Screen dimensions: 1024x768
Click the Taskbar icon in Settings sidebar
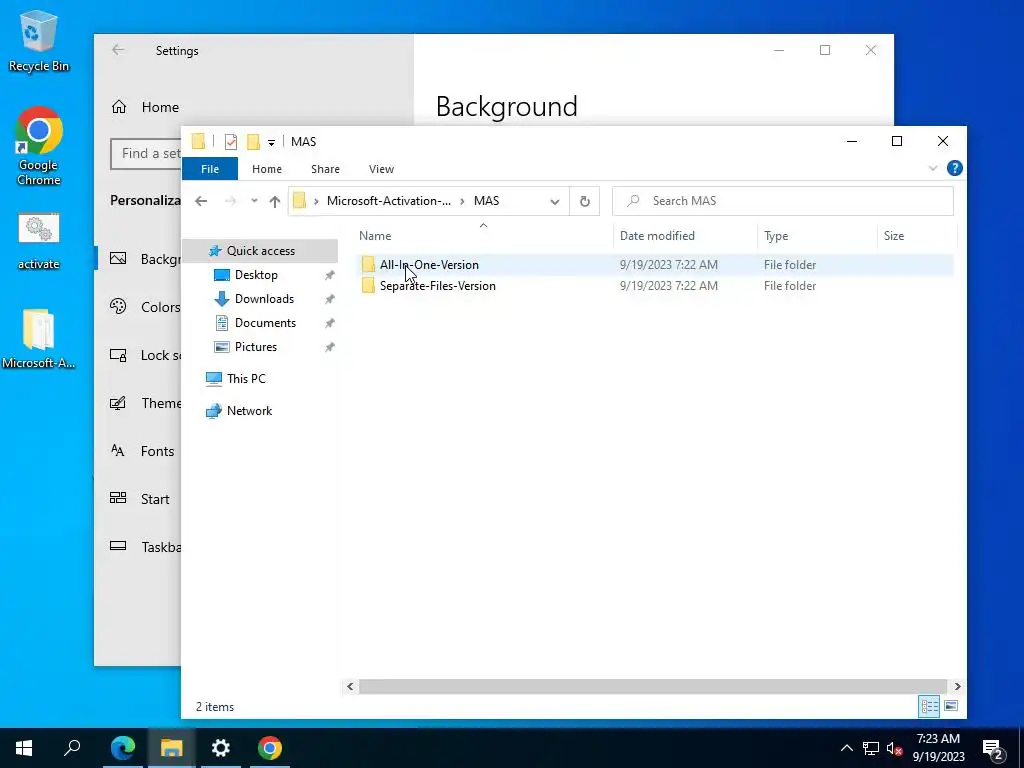(118, 547)
